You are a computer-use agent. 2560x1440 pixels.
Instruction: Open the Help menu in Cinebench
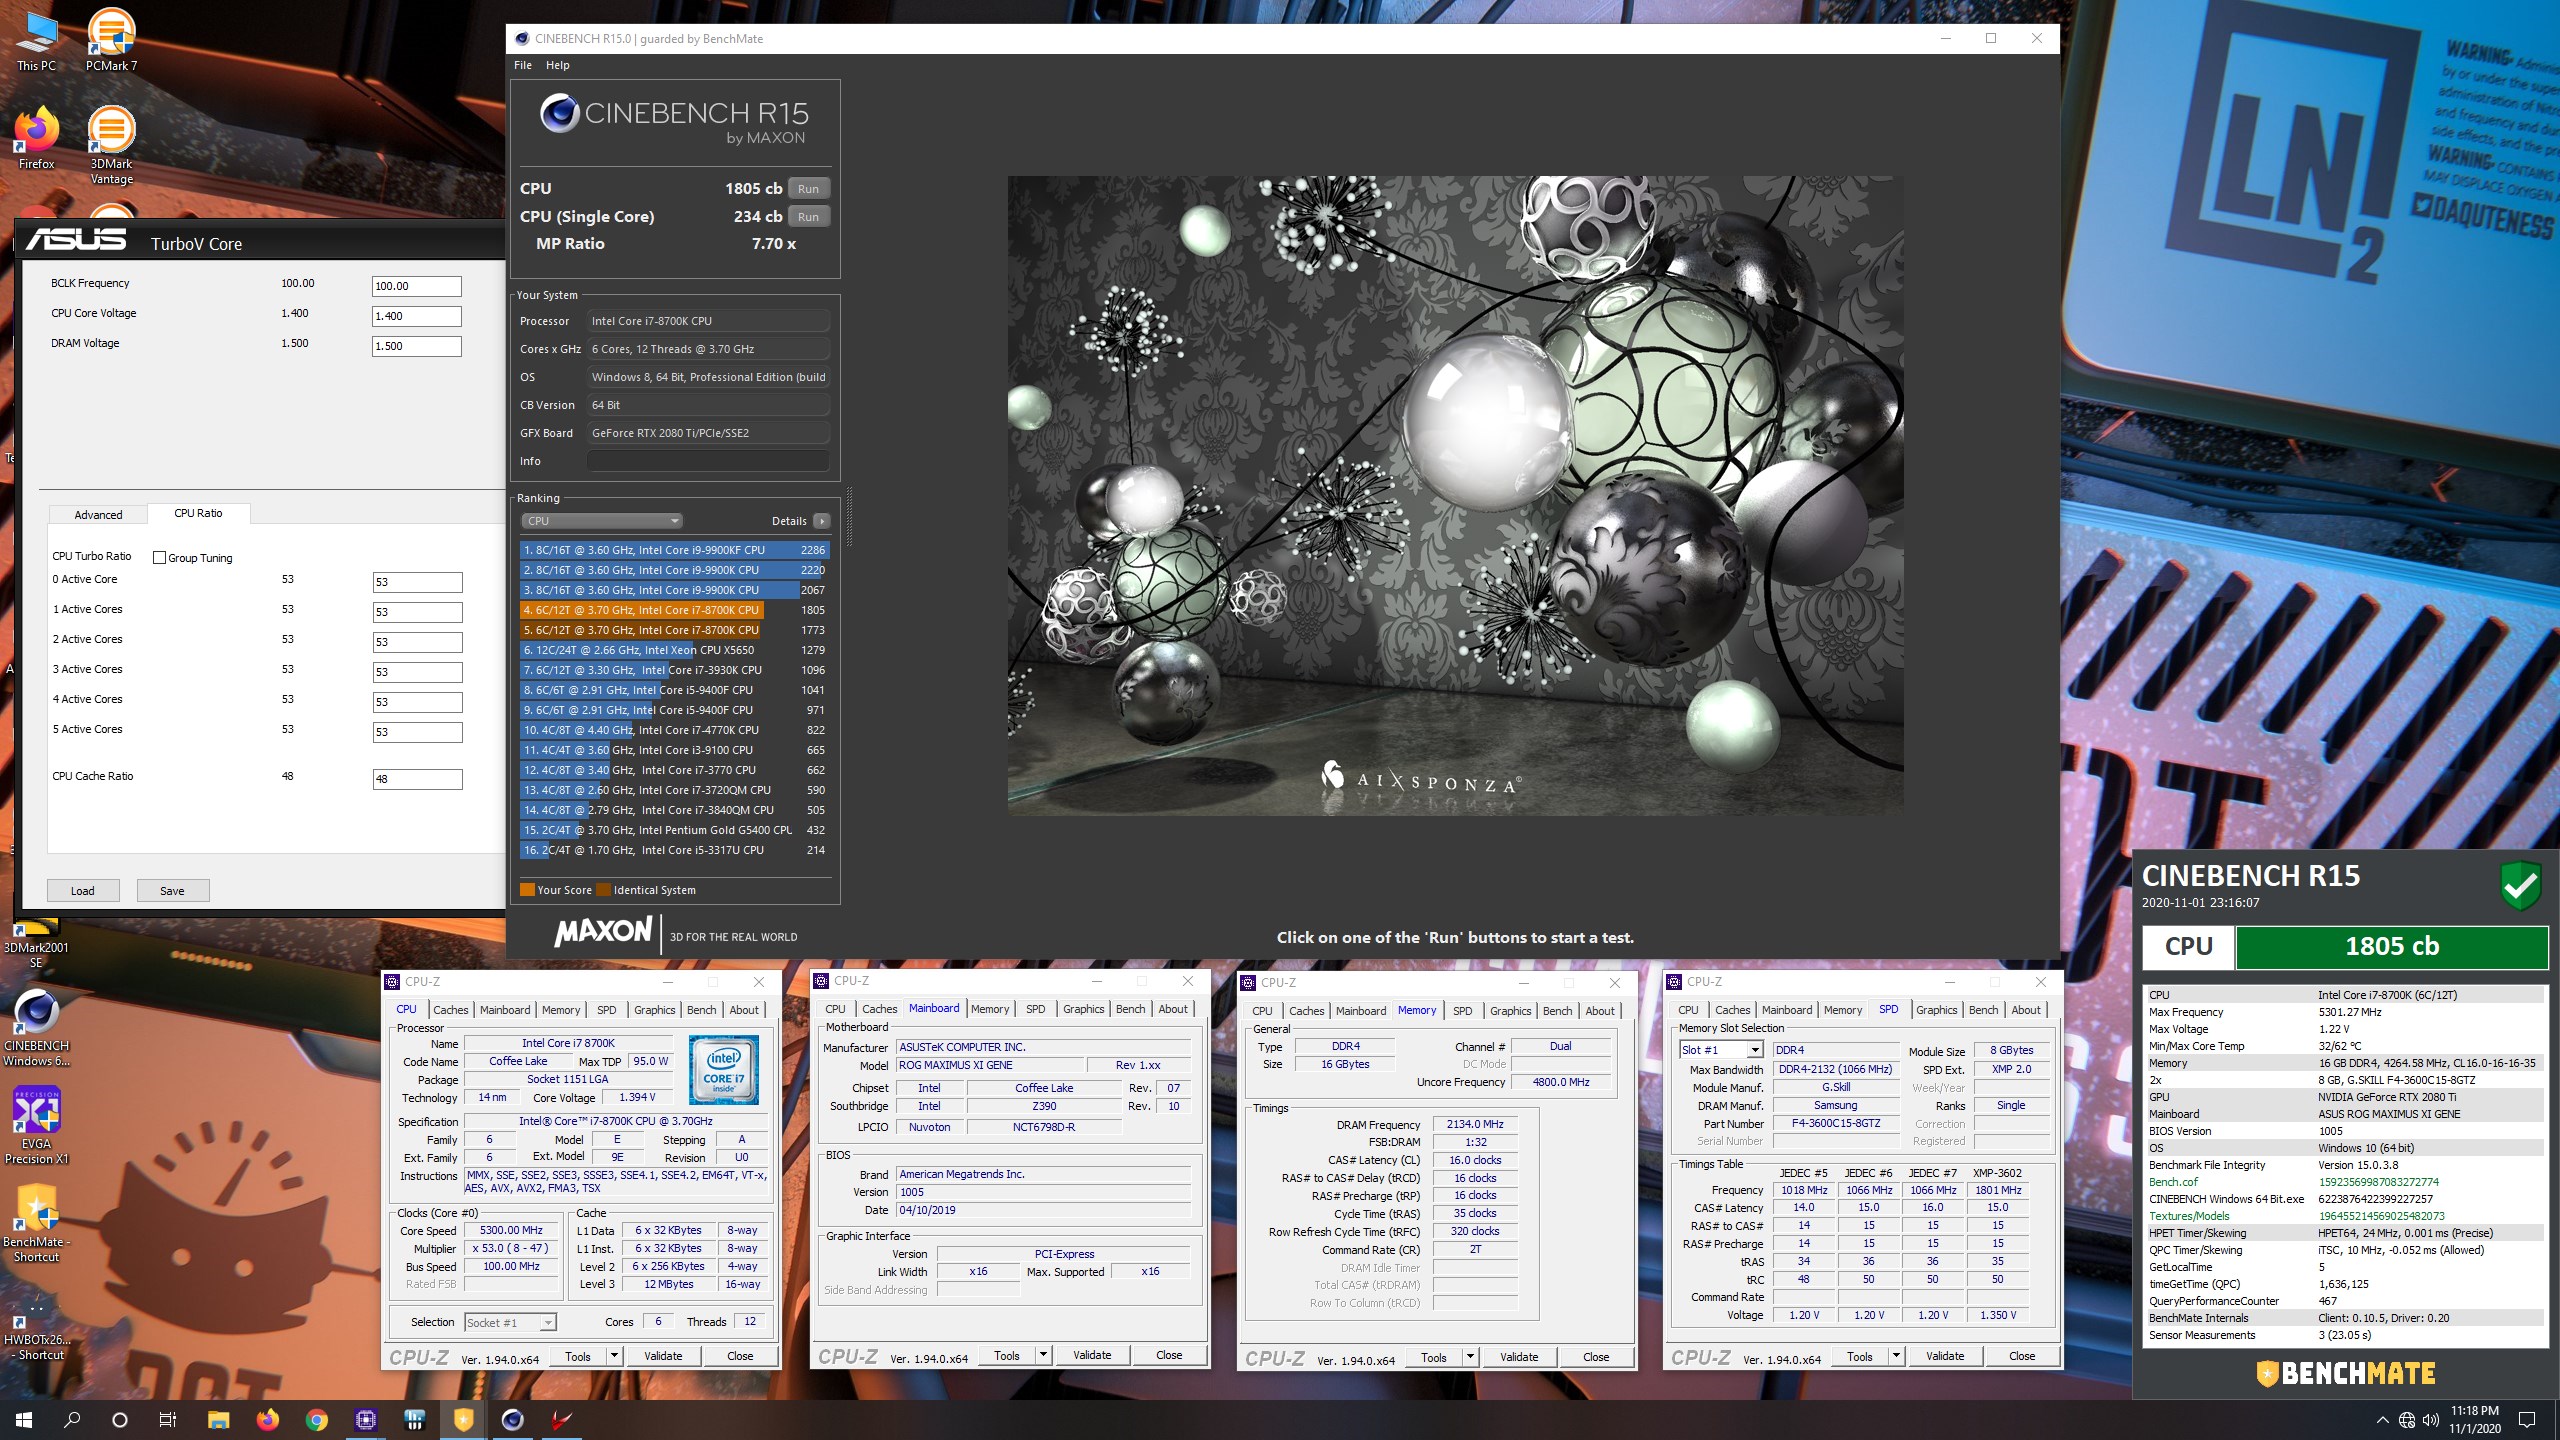557,65
